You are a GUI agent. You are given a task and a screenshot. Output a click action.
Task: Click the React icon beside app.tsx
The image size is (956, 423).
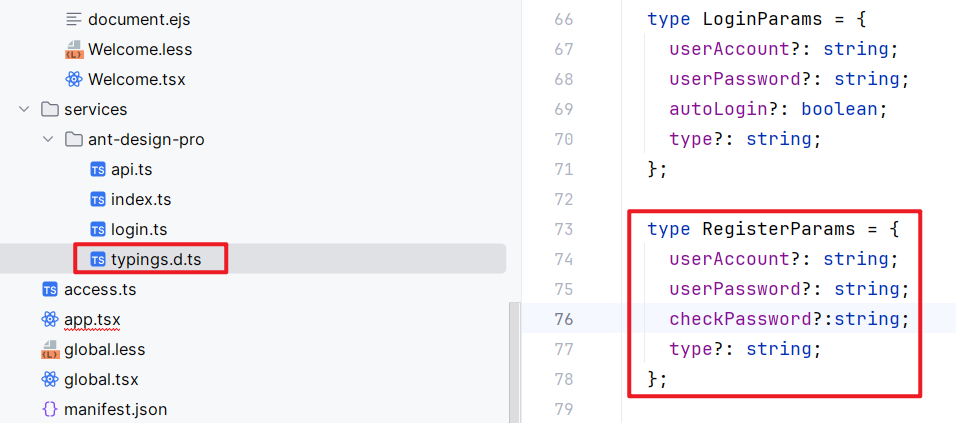[49, 319]
